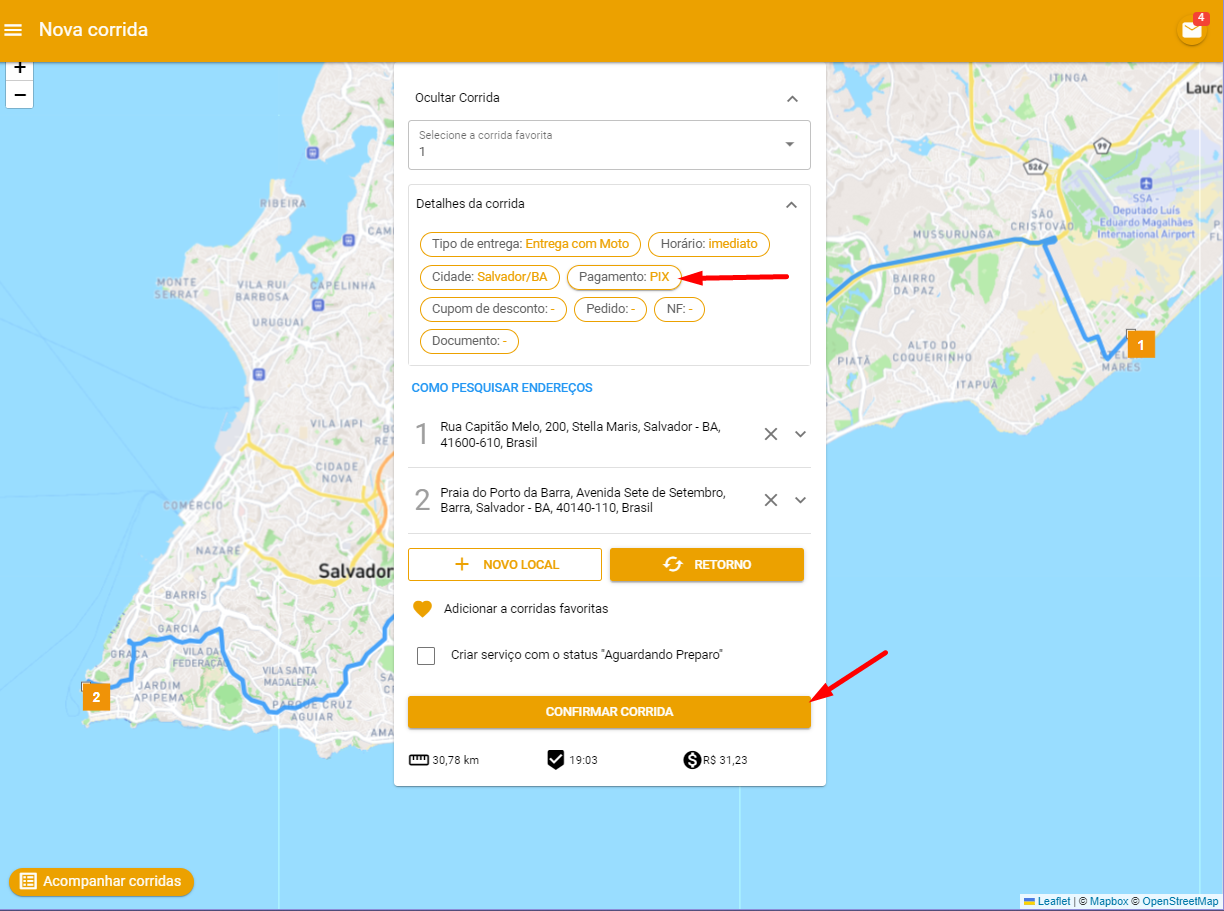The width and height of the screenshot is (1224, 911).
Task: Click the Retorno button
Action: click(x=707, y=565)
